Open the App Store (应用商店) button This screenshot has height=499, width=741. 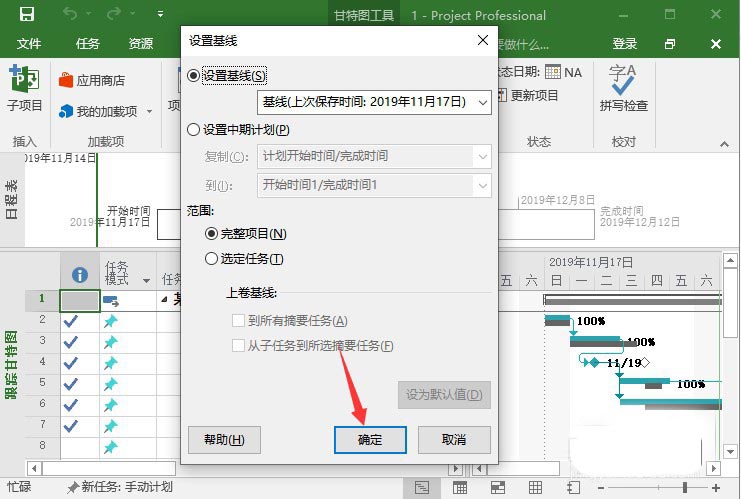92,80
